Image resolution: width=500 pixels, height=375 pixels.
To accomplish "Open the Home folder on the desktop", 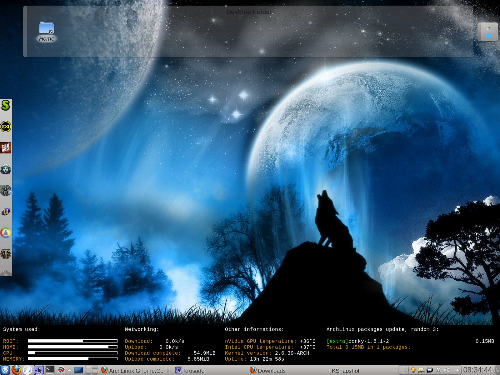I will 46,32.
